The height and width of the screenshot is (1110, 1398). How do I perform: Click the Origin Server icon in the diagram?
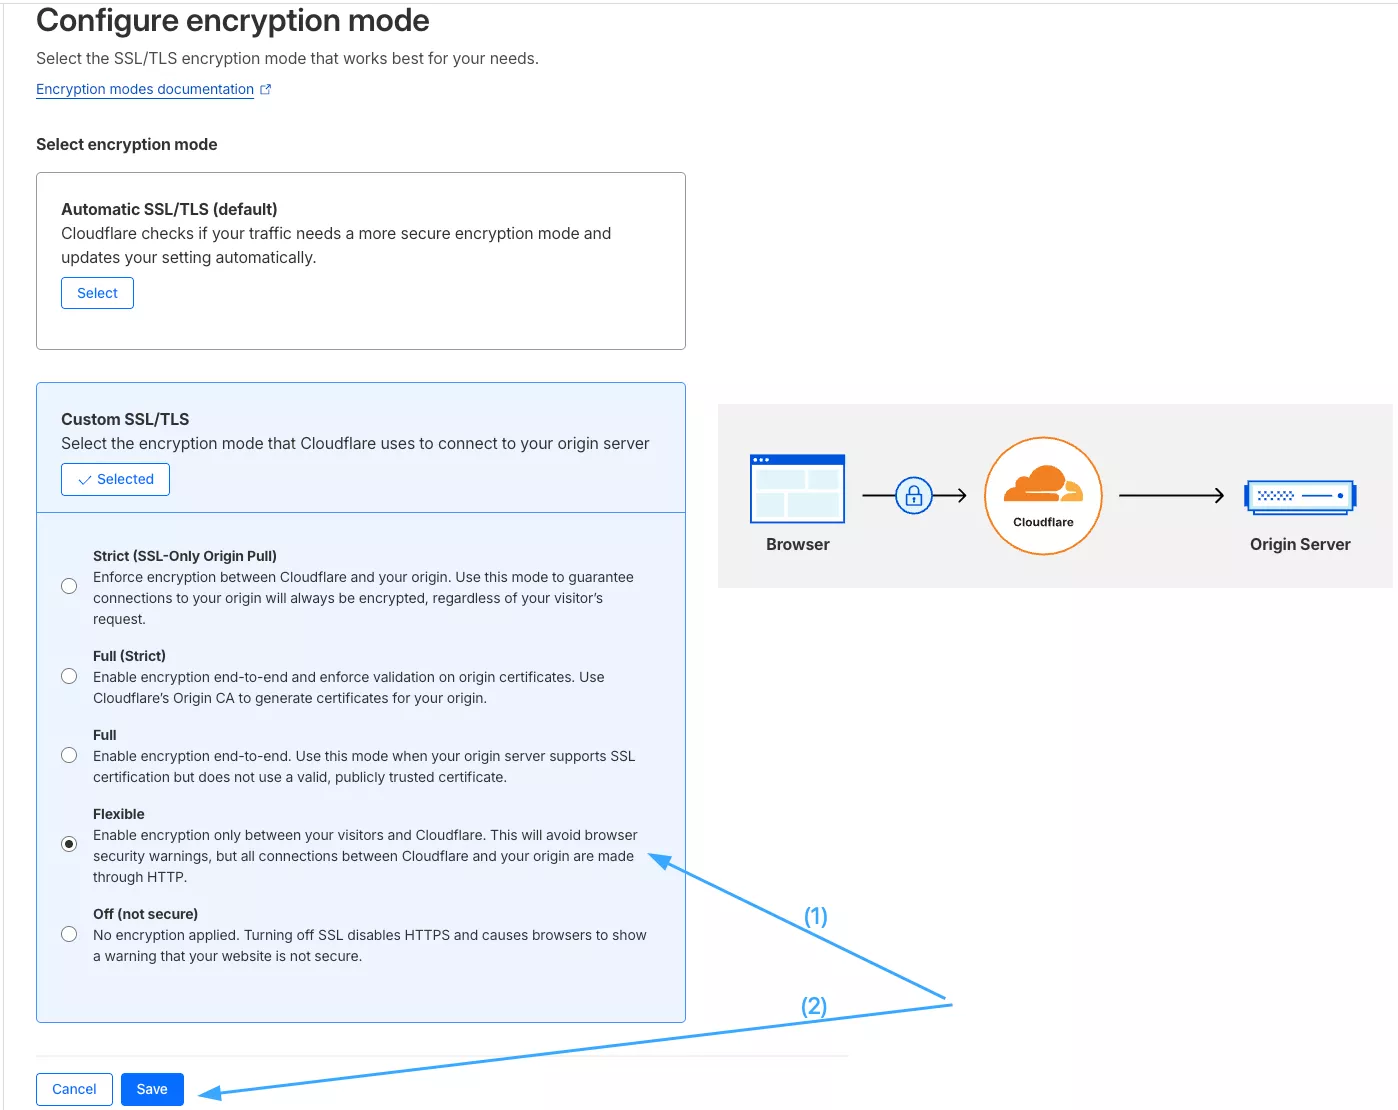(1300, 497)
